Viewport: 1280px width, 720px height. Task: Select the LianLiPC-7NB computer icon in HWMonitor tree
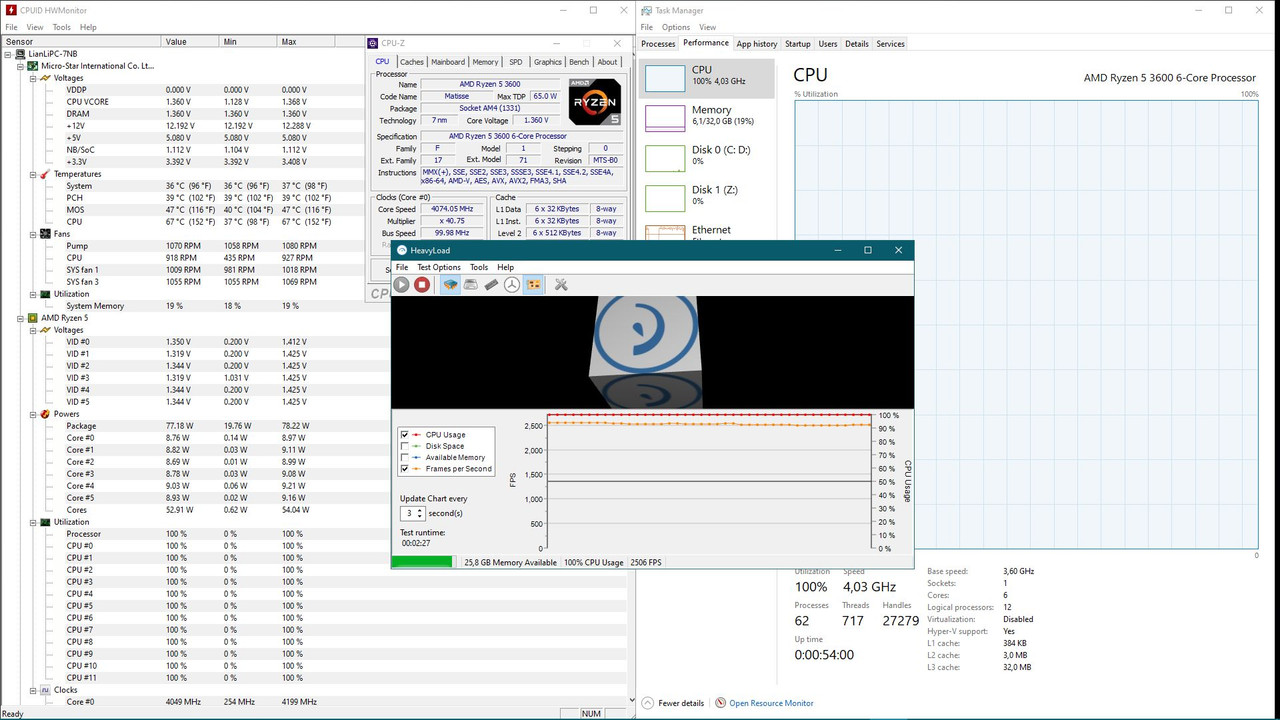pos(21,54)
